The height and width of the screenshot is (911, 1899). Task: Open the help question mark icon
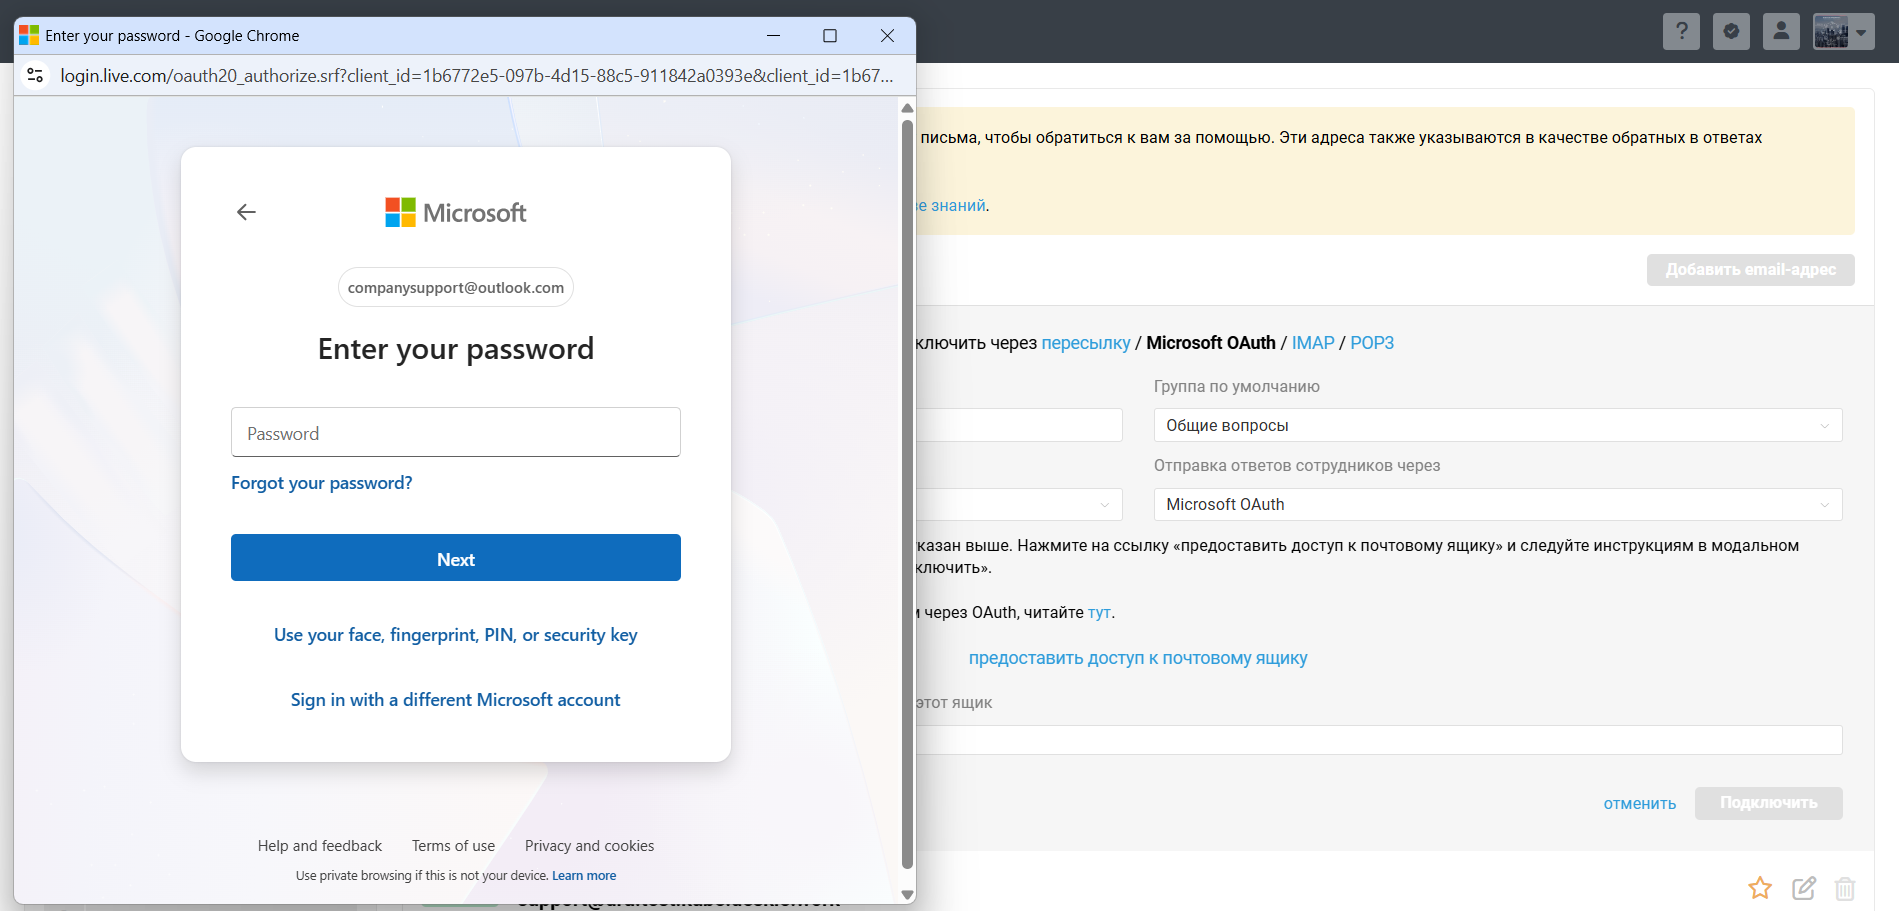coord(1681,31)
